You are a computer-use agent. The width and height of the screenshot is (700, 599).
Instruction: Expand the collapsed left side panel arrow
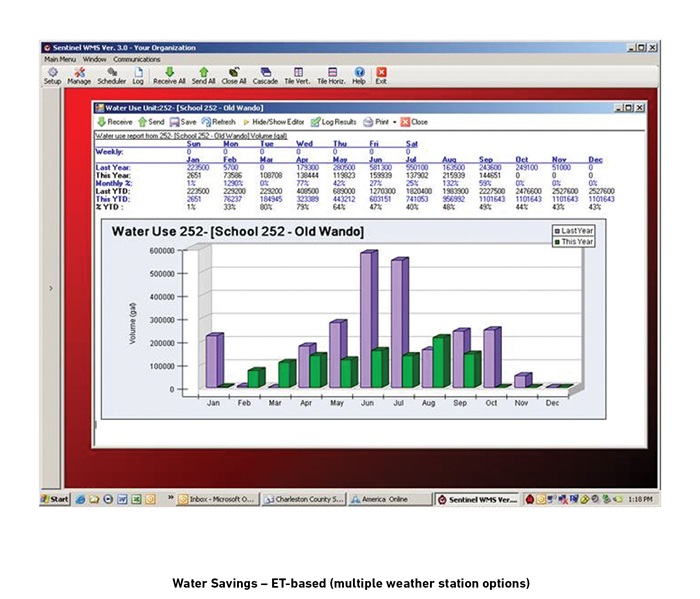tap(52, 288)
